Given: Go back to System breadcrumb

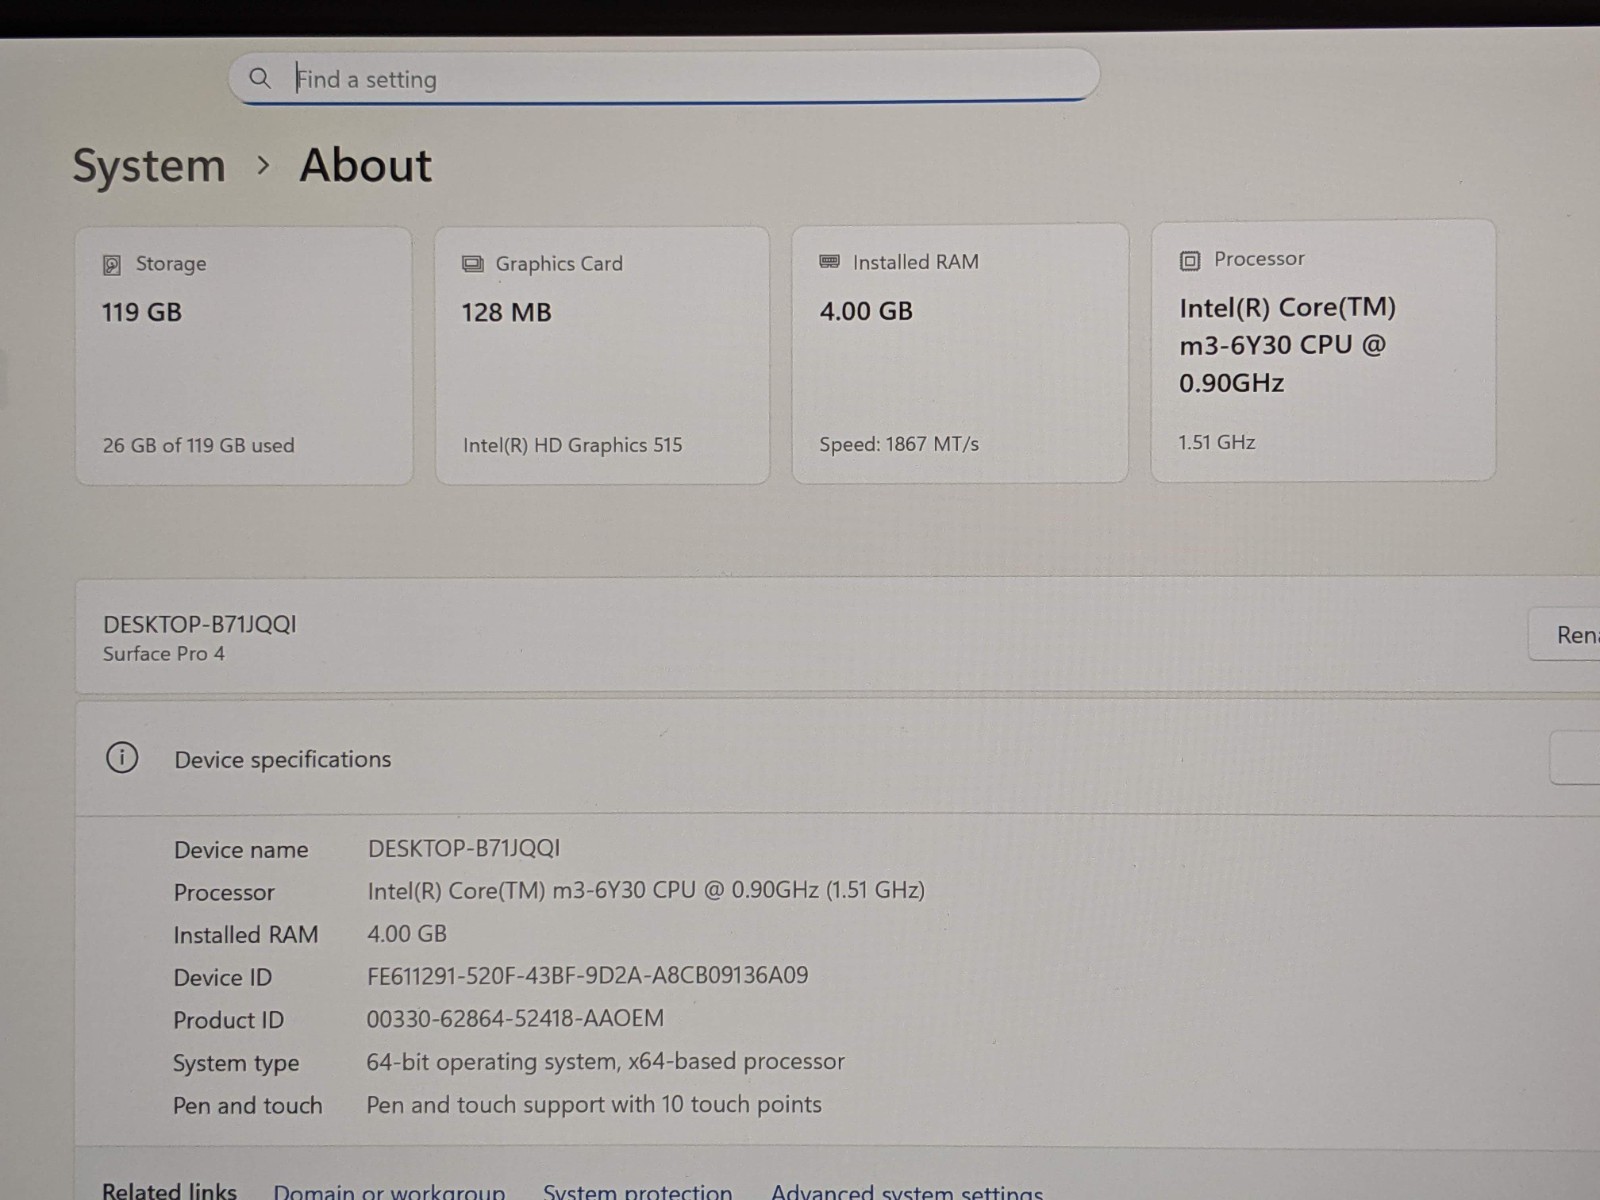Looking at the screenshot, I should click(x=149, y=166).
